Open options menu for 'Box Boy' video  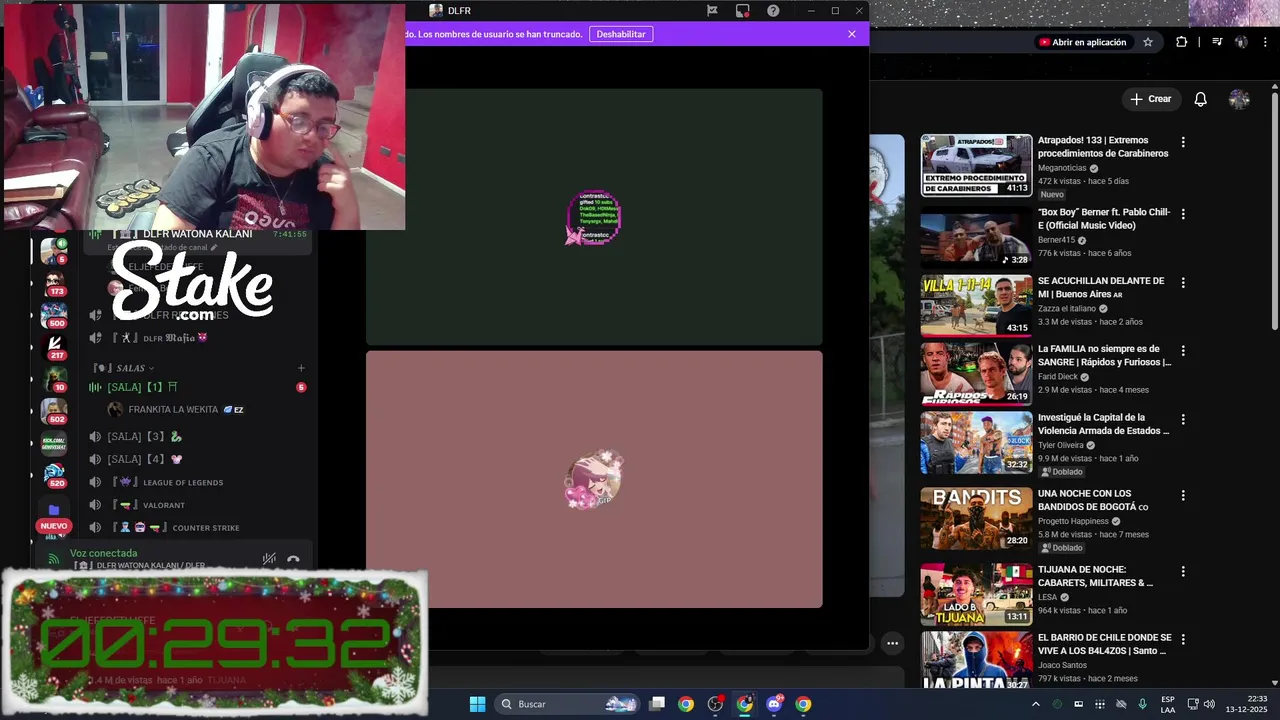[x=1183, y=214]
